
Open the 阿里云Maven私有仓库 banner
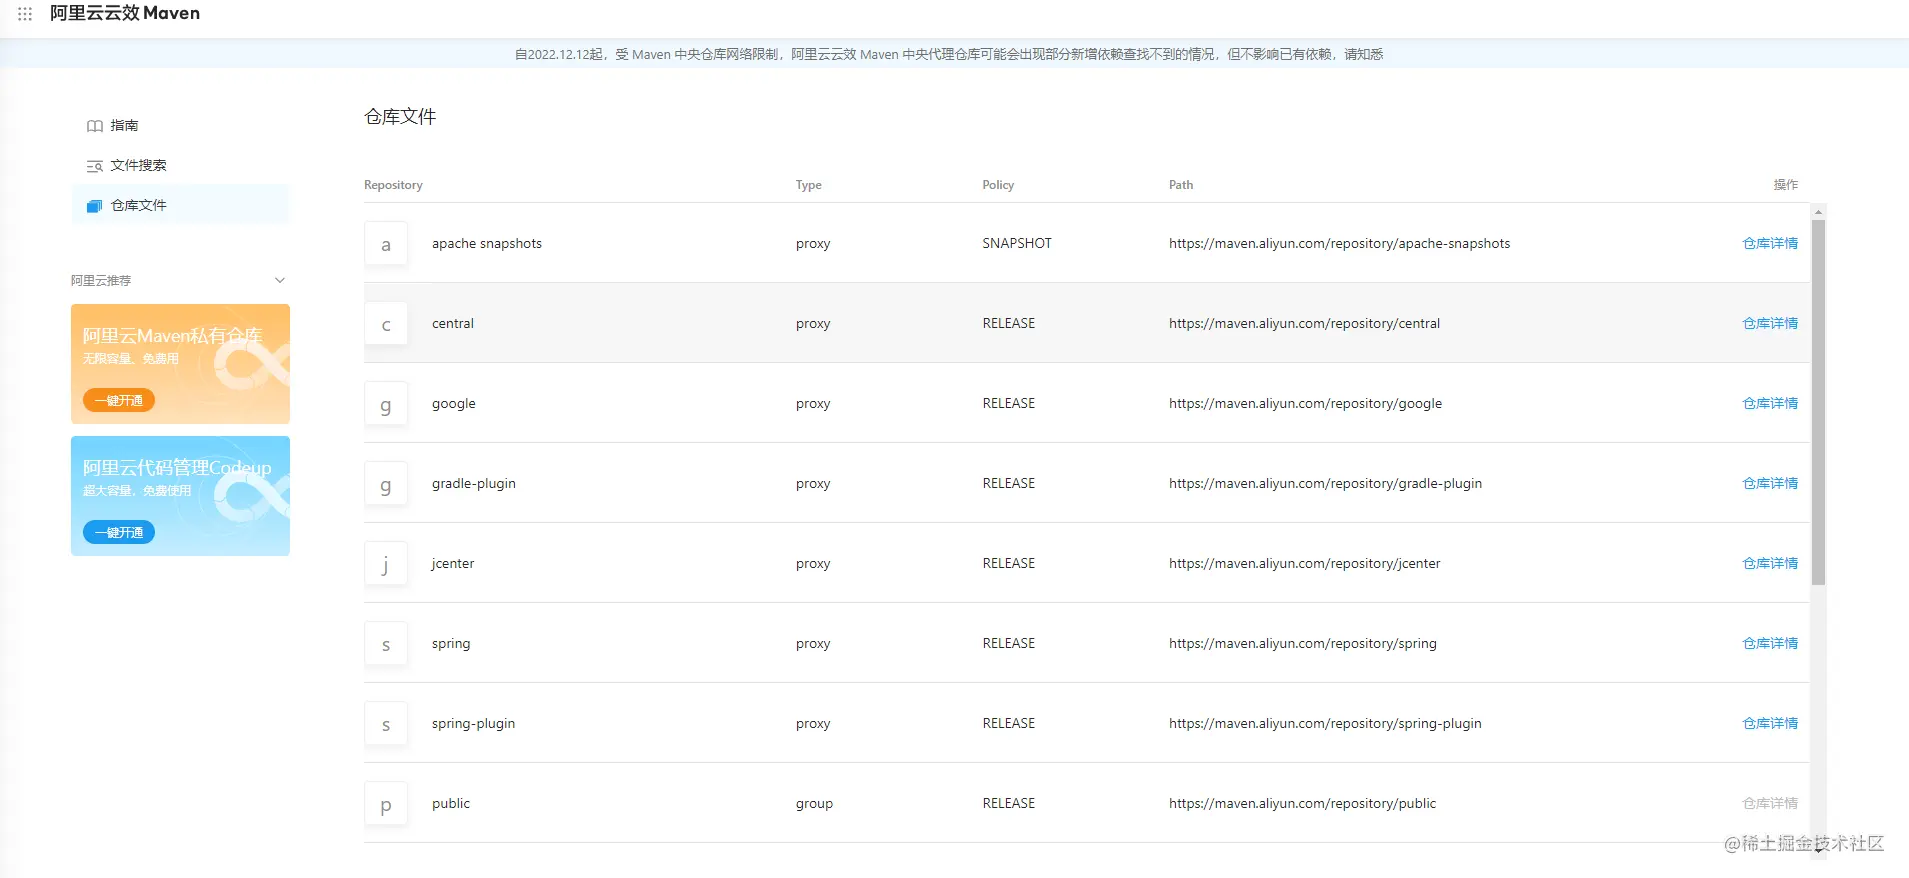(x=181, y=364)
